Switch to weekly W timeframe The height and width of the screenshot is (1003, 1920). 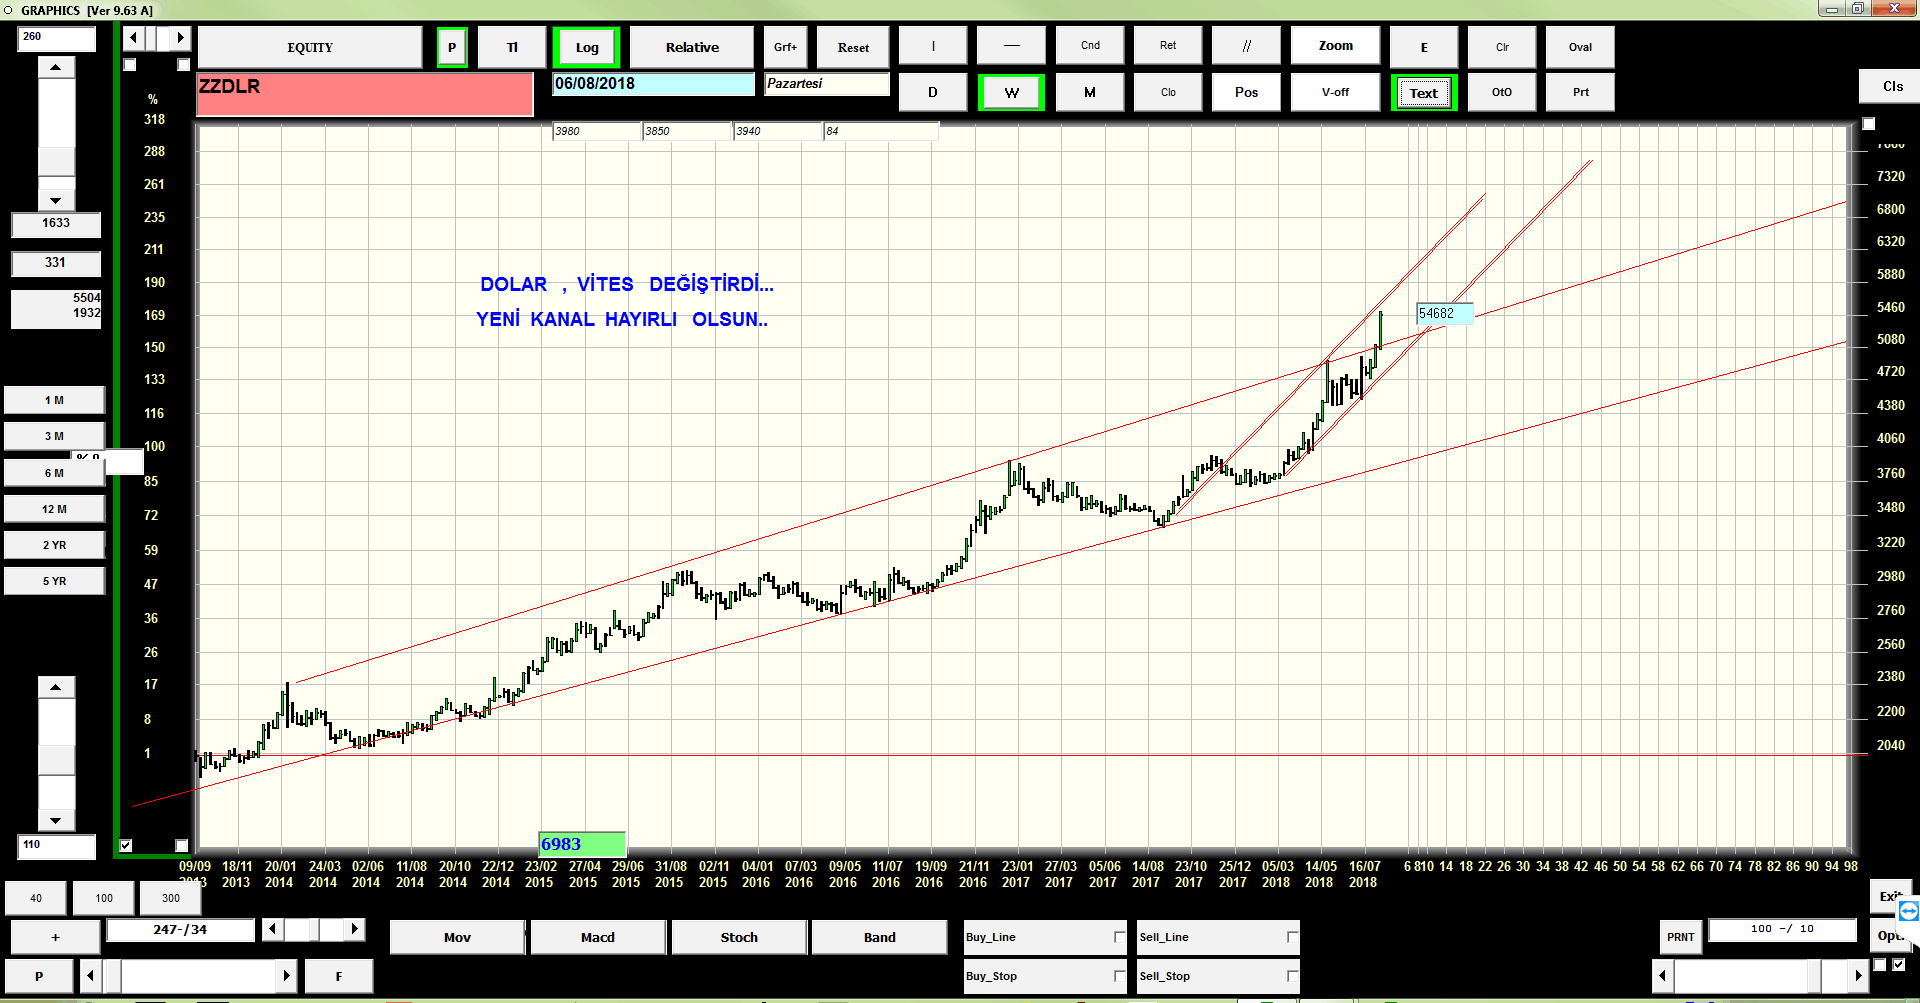tap(1011, 92)
